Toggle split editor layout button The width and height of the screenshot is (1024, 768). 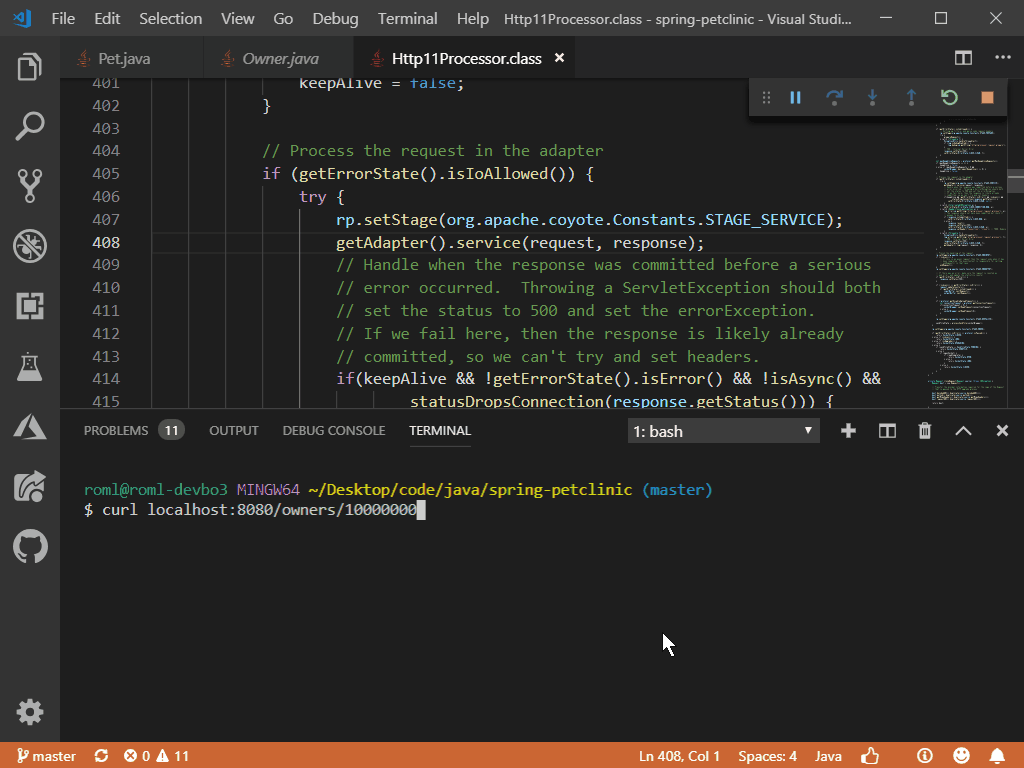tap(963, 58)
